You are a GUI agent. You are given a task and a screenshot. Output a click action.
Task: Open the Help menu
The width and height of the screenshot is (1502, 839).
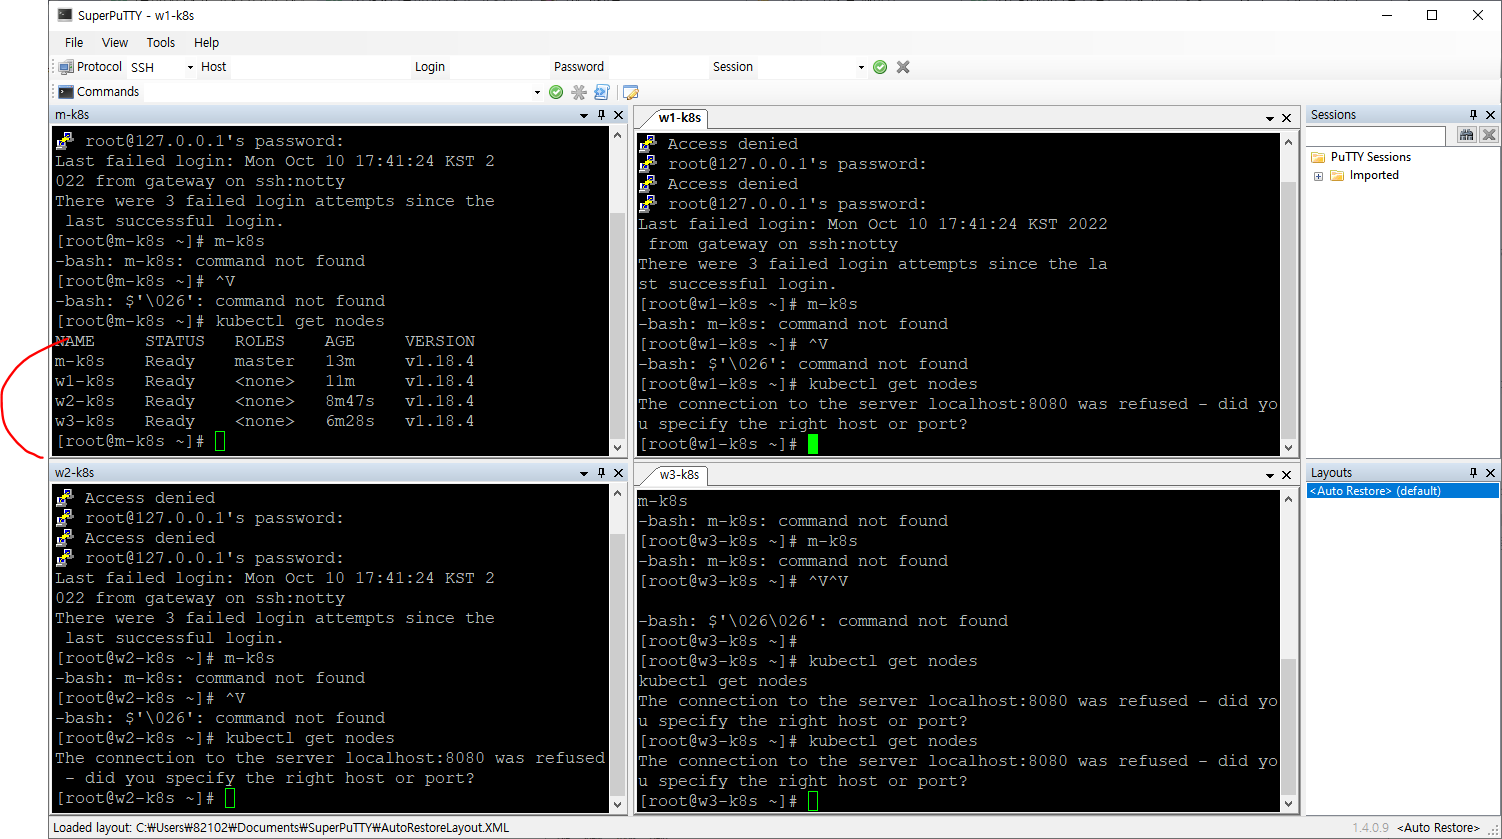point(207,43)
